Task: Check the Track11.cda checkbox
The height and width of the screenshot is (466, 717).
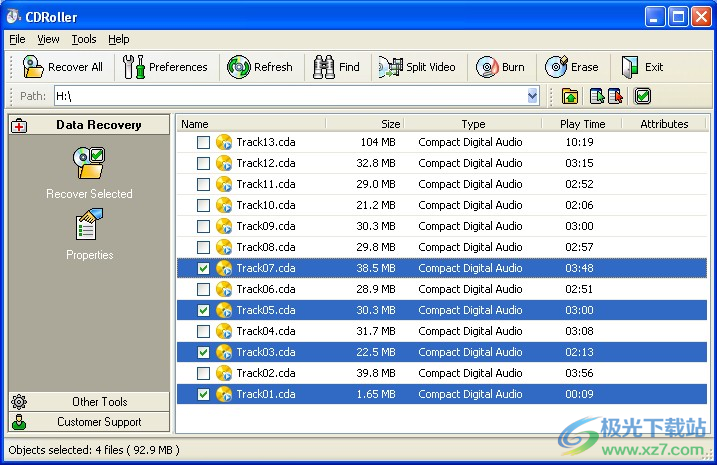Action: tap(203, 184)
